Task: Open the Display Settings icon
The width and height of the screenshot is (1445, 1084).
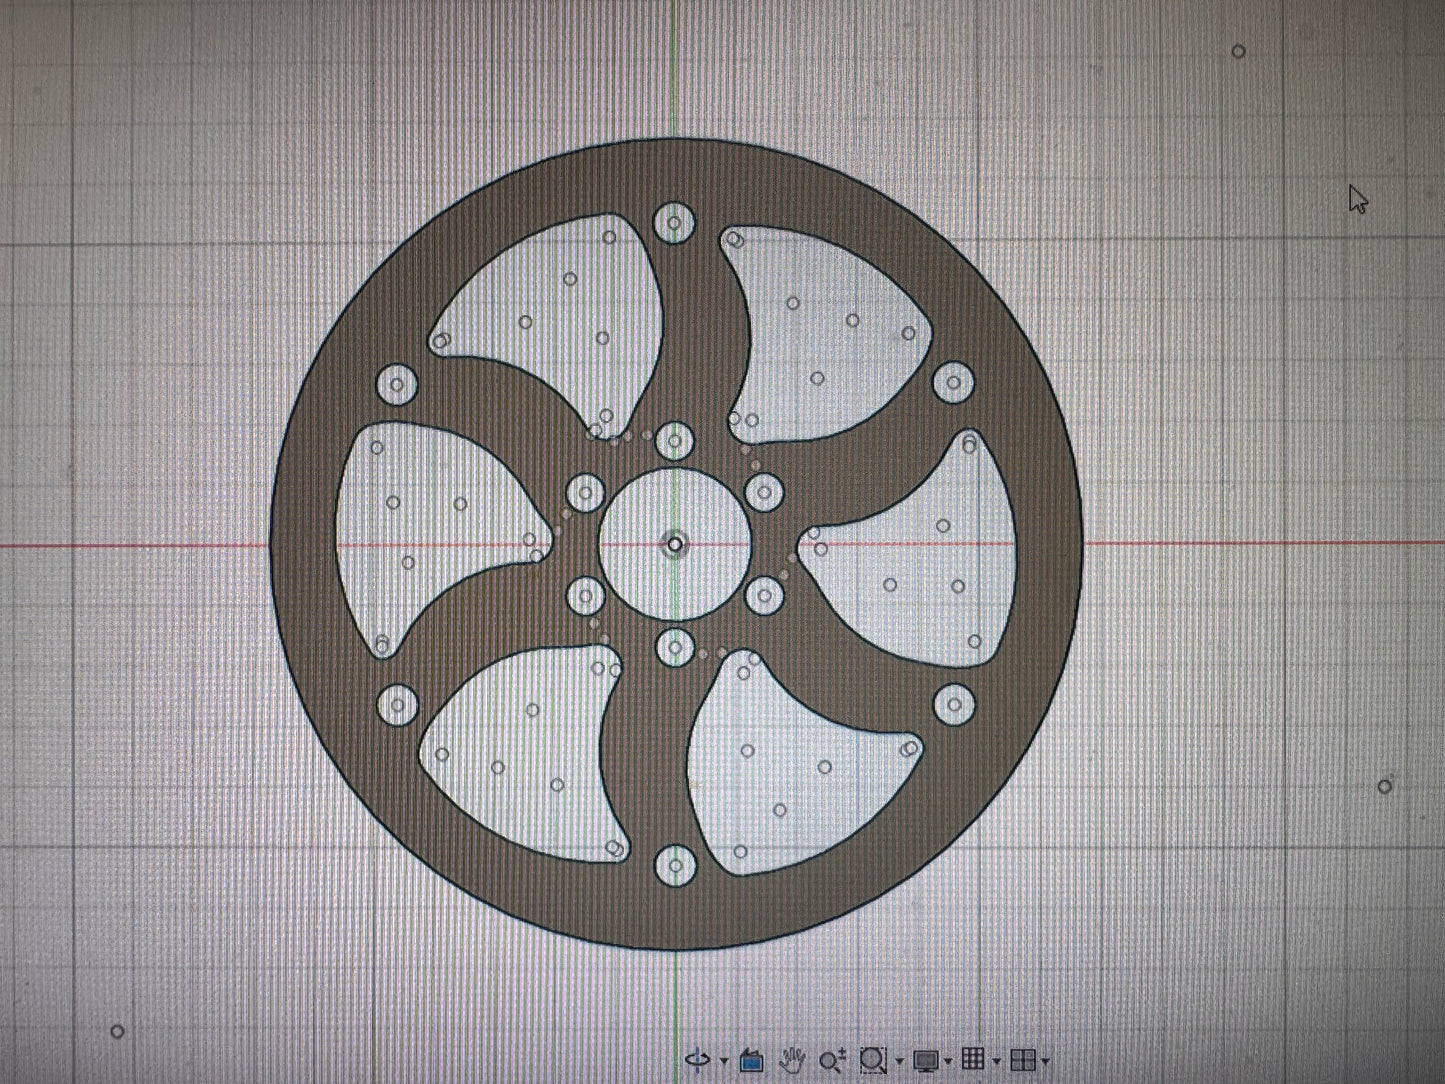Action: pyautogui.click(x=928, y=1060)
